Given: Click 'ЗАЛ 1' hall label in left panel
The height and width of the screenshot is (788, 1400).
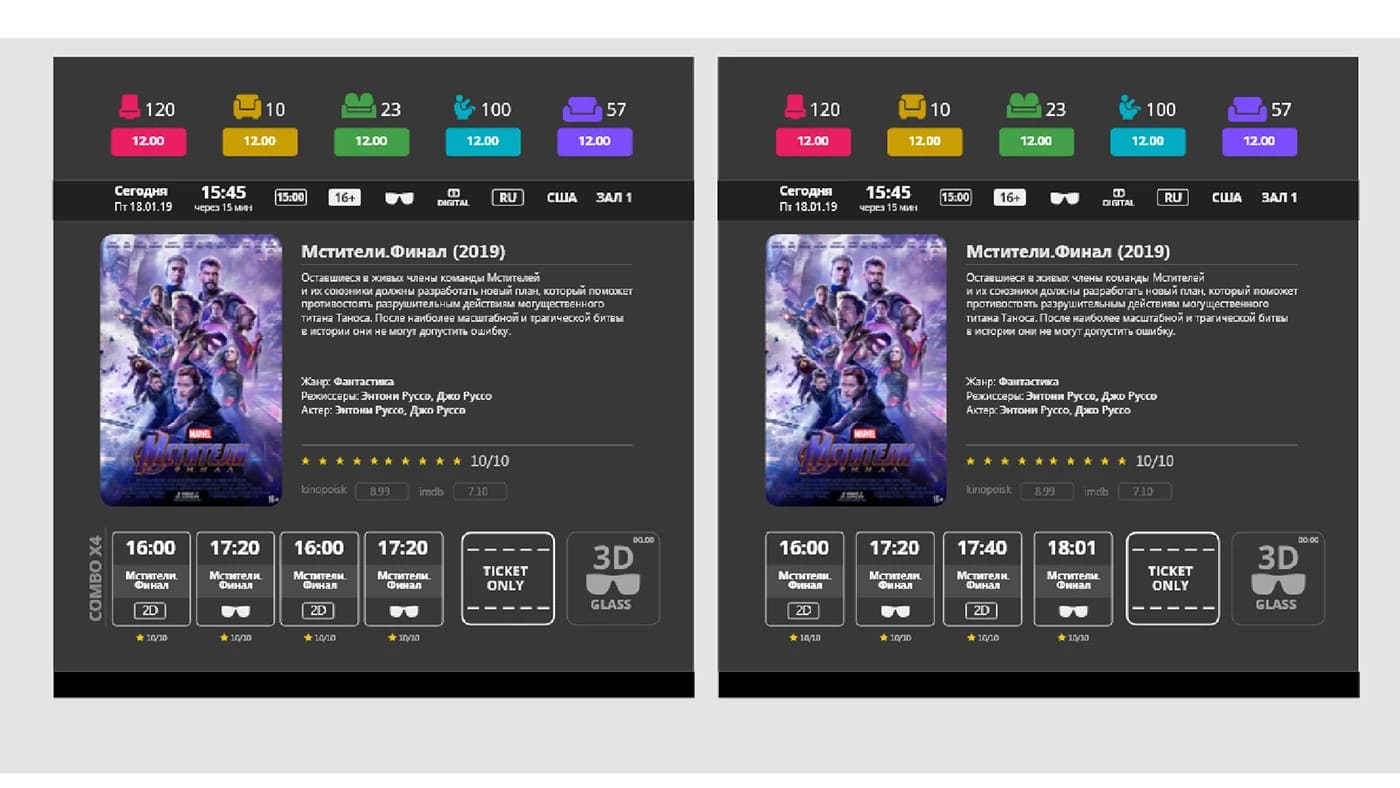Looking at the screenshot, I should pos(614,198).
